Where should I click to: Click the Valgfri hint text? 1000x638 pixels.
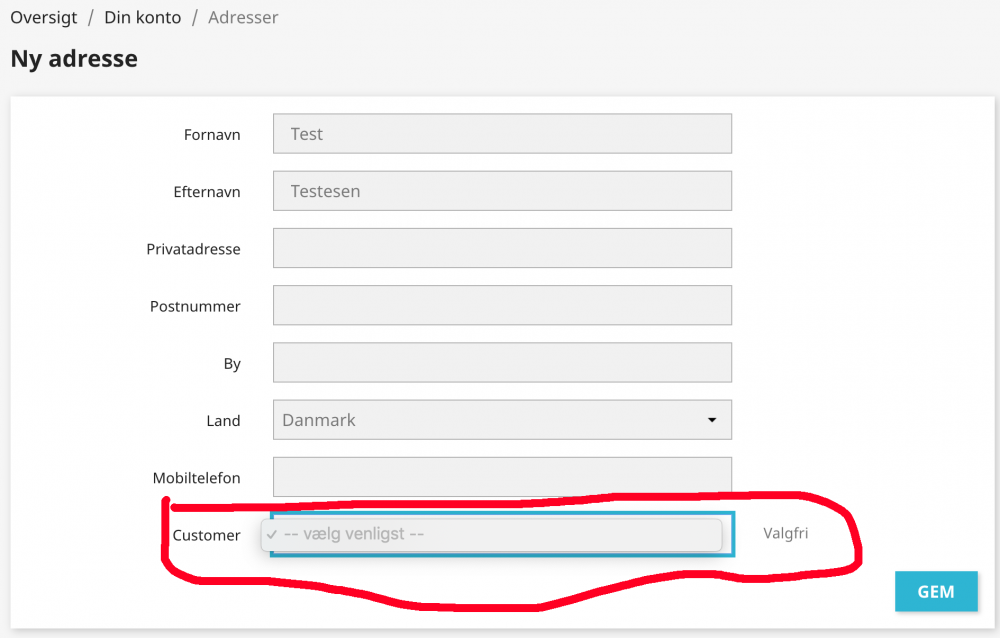coord(785,533)
